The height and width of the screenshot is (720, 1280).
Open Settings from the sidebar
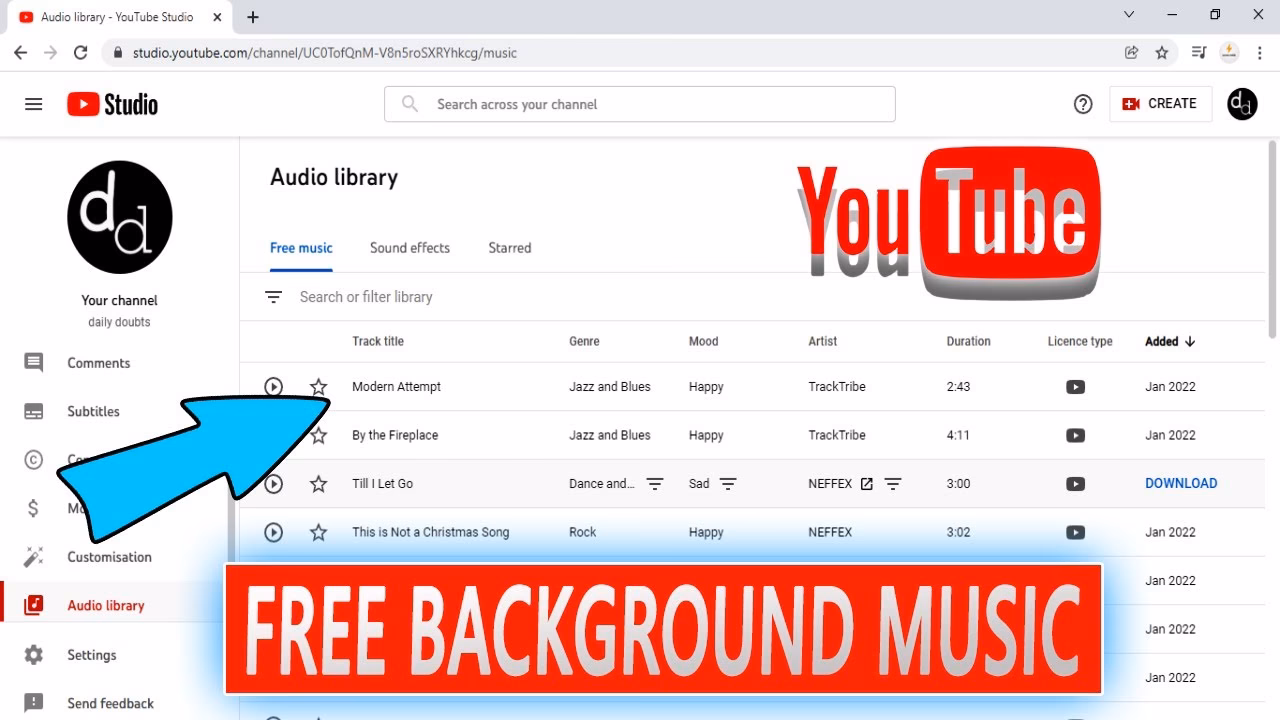(91, 654)
